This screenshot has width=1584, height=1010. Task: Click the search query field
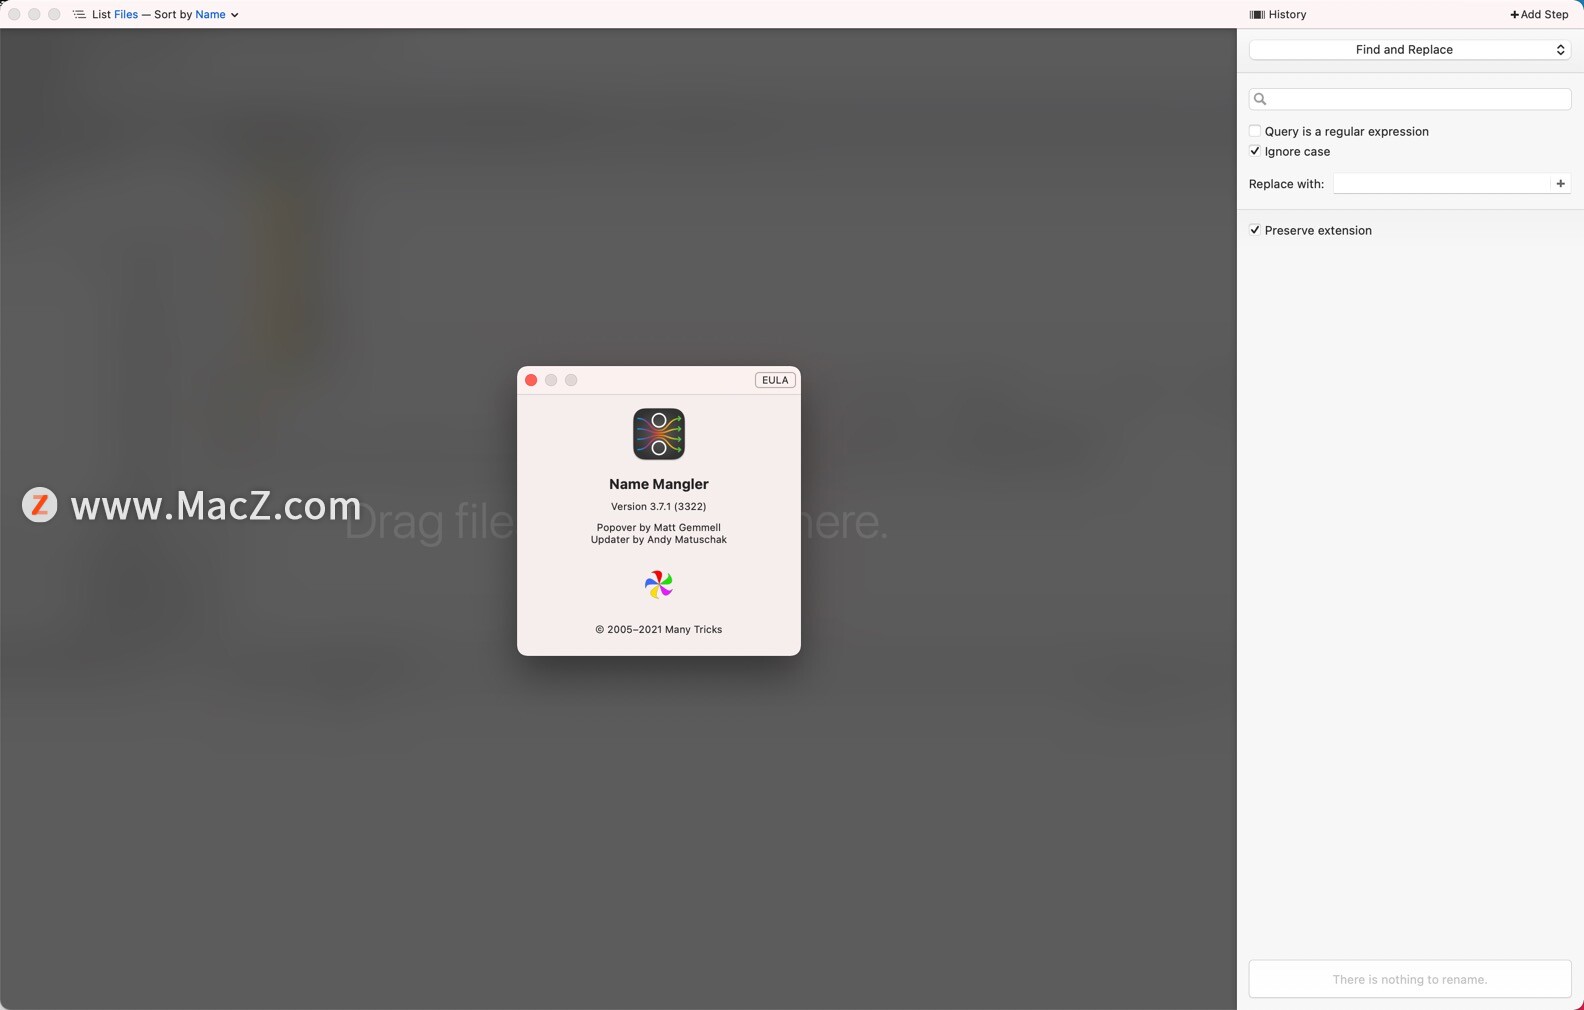tap(1409, 99)
